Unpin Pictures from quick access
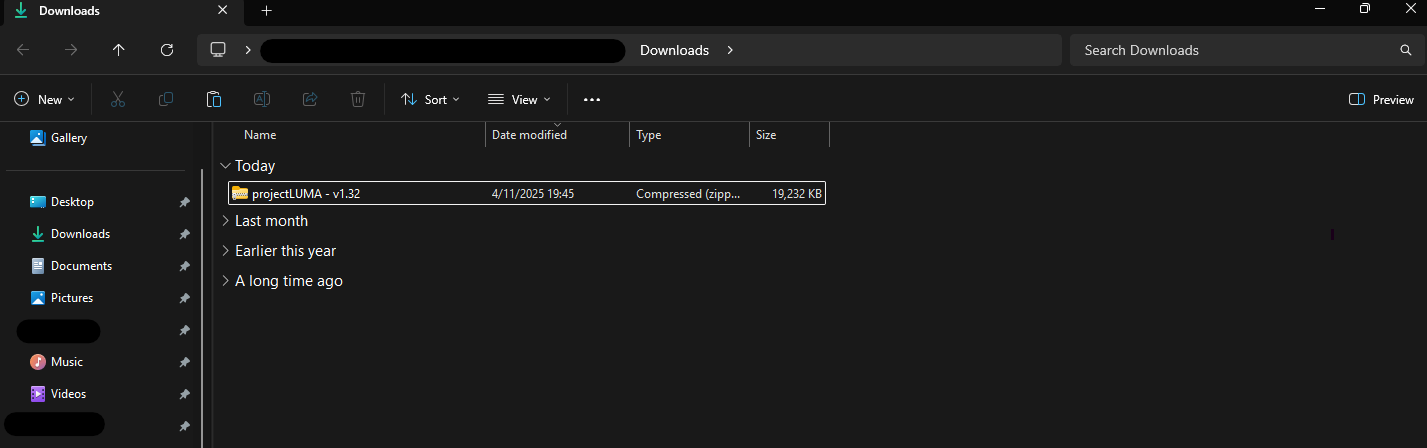1427x448 pixels. pos(184,298)
